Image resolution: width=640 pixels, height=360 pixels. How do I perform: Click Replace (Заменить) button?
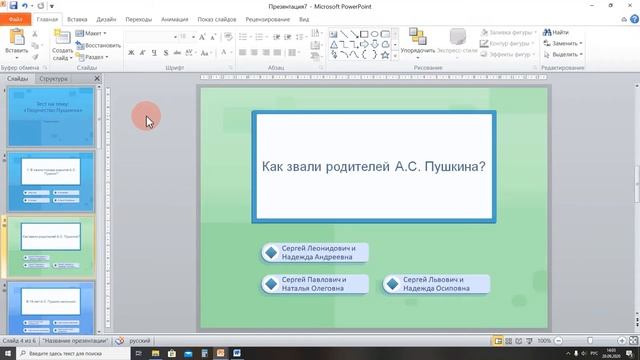tap(563, 43)
